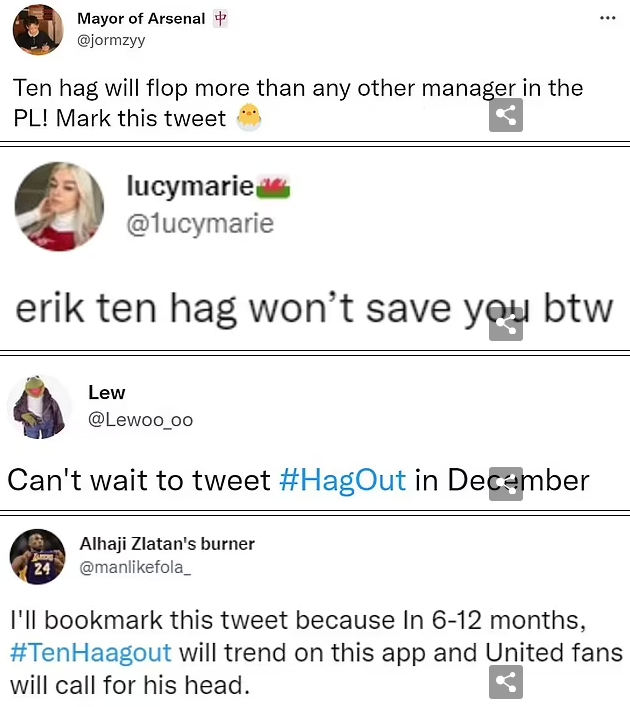630x707 pixels.
Task: Click the Mayor of Arsenal display name
Action: [141, 18]
